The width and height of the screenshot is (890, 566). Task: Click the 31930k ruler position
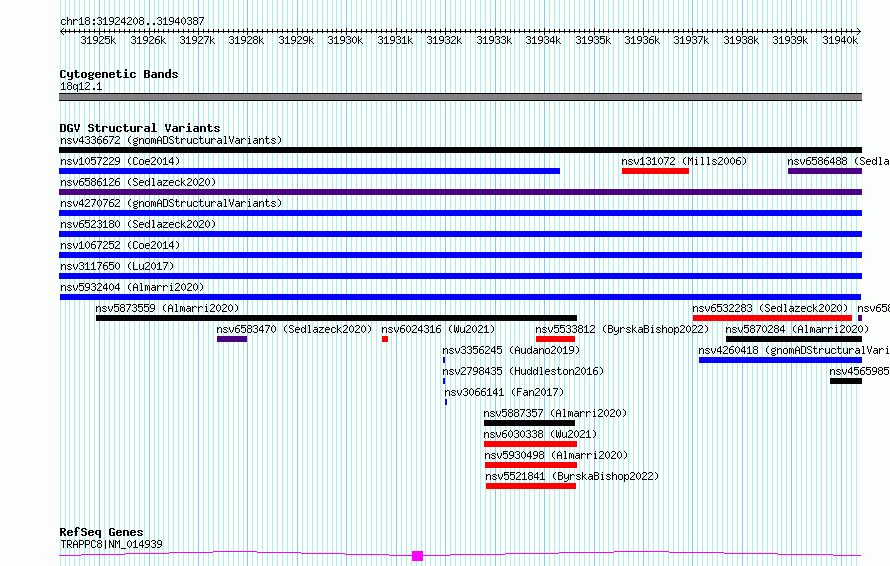point(345,40)
